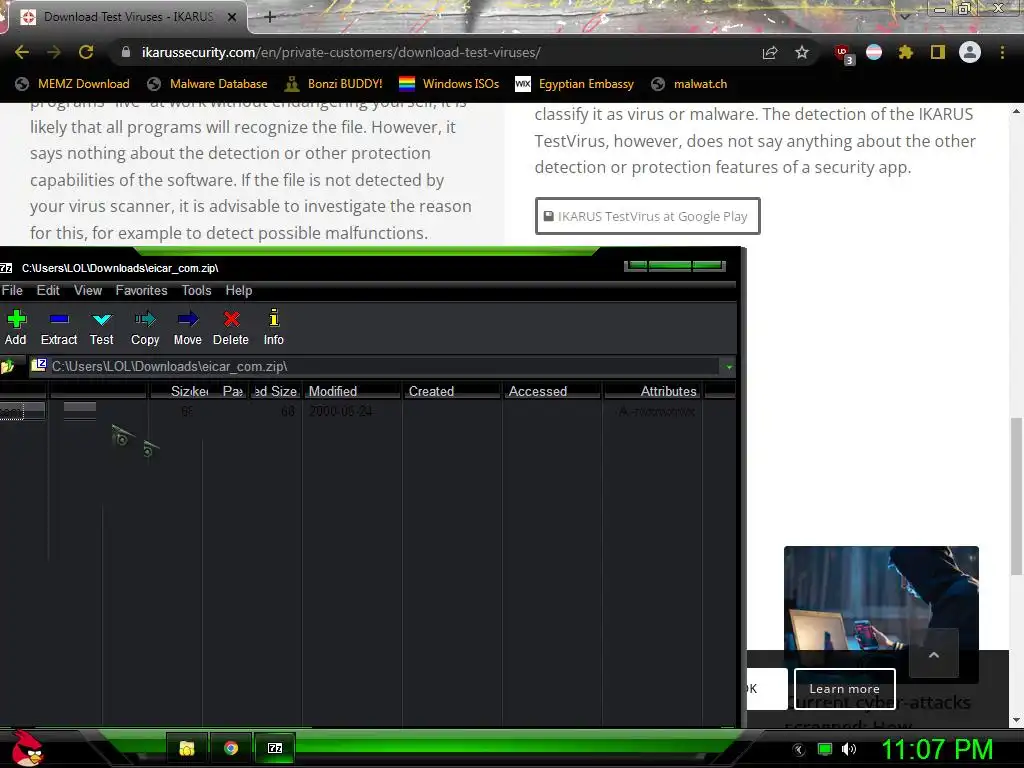Screen dimensions: 1024x768
Task: Switch to Chrome on the taskbar
Action: point(231,748)
